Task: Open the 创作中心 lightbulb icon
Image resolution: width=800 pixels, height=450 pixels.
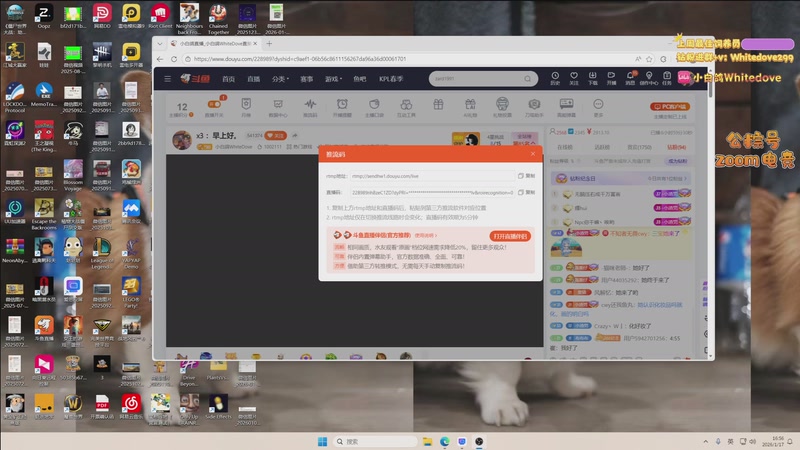Action: pyautogui.click(x=649, y=78)
